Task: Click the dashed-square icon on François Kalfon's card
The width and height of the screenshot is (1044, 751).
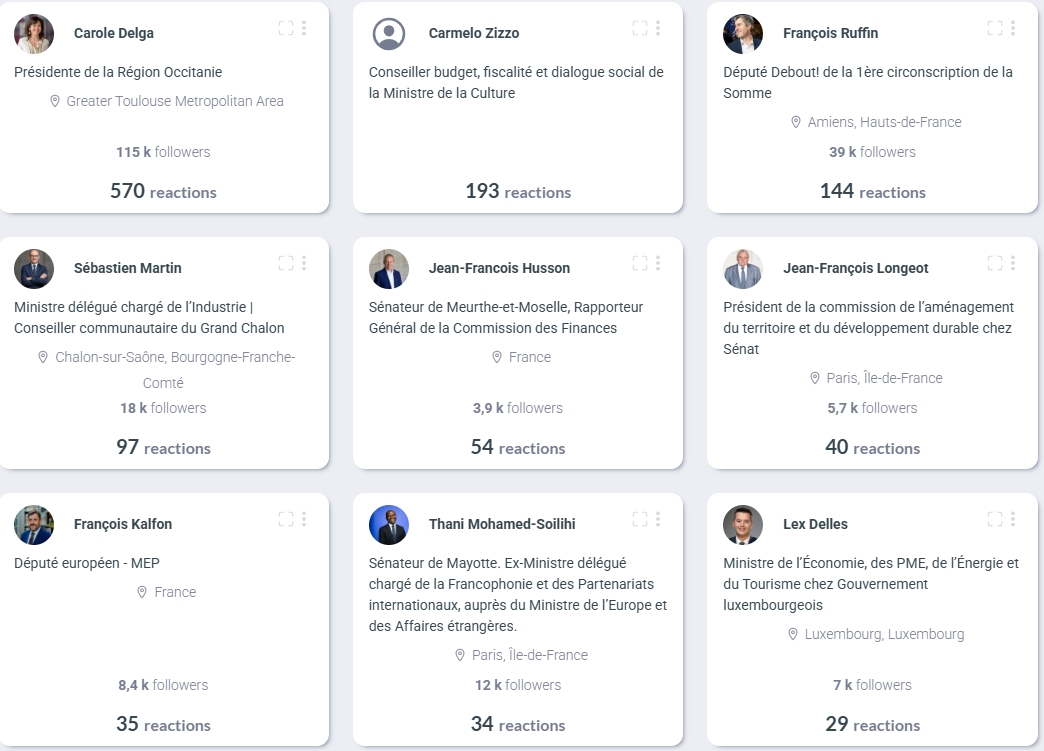Action: click(286, 520)
